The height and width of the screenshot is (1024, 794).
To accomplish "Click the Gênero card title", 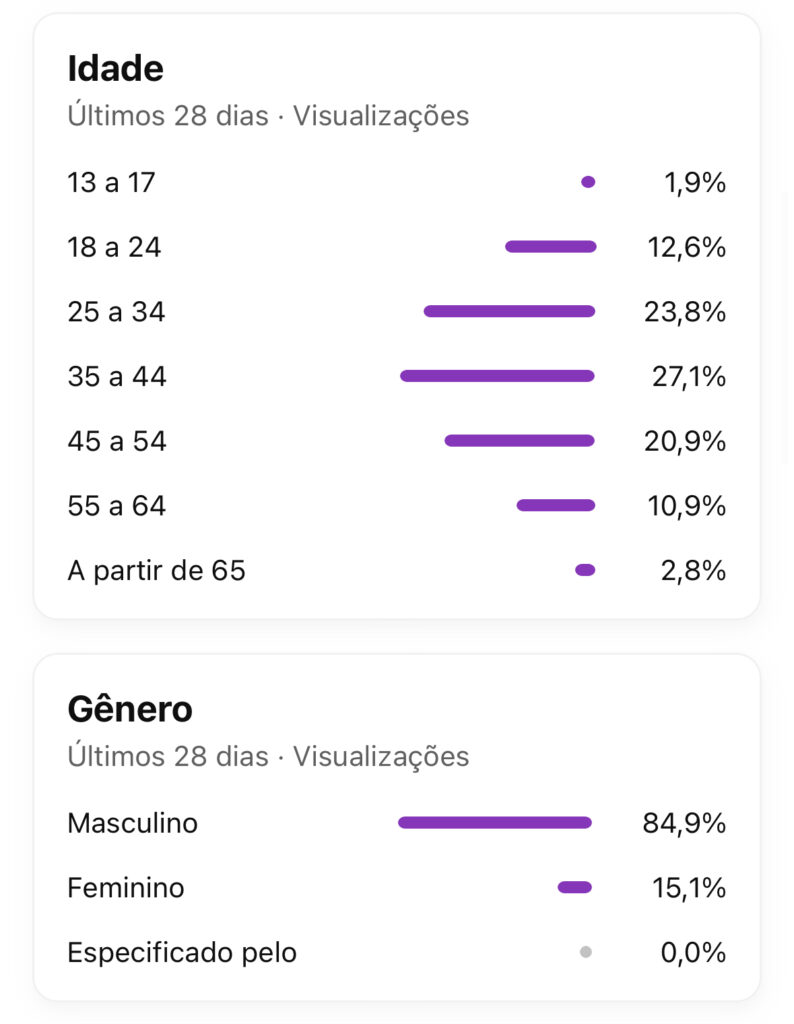I will pyautogui.click(x=129, y=709).
